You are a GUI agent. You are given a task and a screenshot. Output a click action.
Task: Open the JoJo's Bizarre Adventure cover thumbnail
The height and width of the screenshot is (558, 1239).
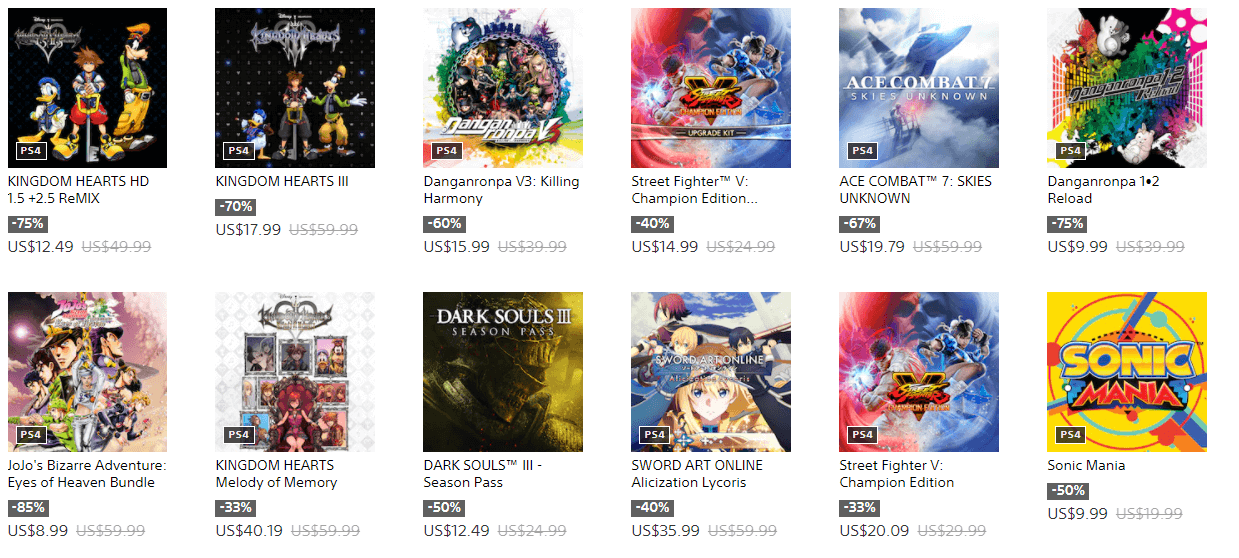tap(87, 372)
